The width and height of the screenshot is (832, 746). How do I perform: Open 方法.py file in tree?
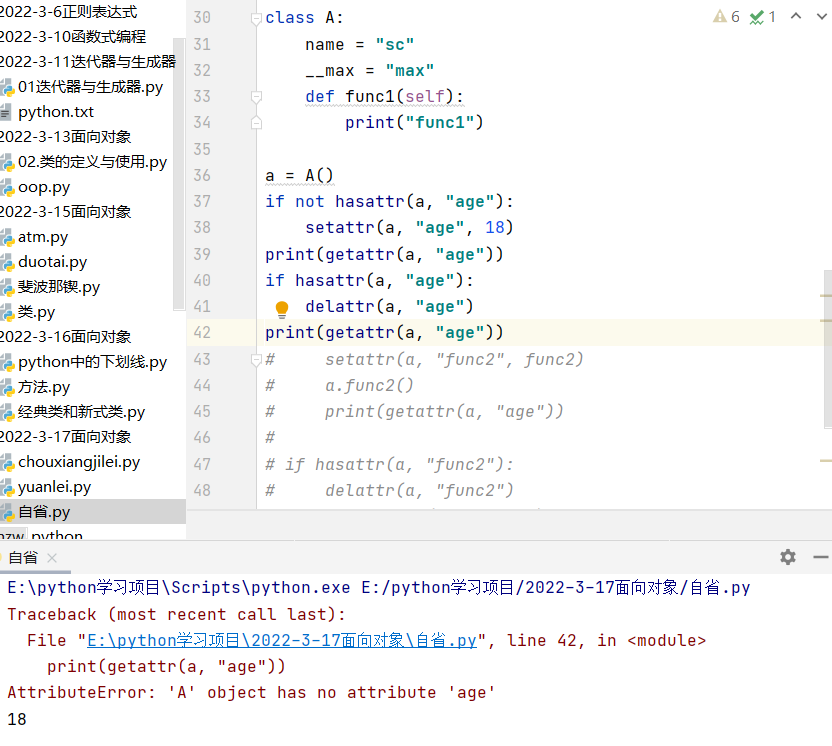pos(44,387)
